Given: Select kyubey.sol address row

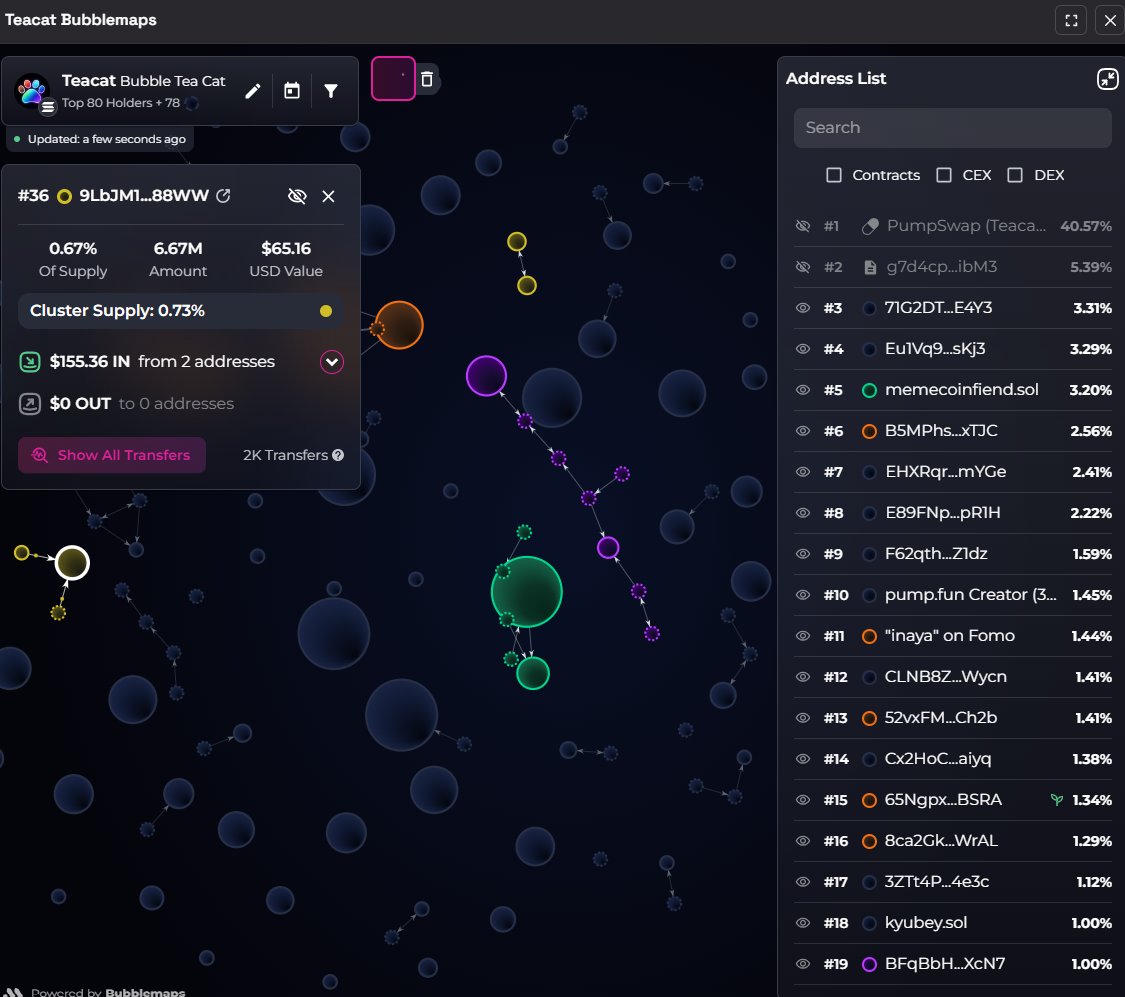Looking at the screenshot, I should (953, 922).
